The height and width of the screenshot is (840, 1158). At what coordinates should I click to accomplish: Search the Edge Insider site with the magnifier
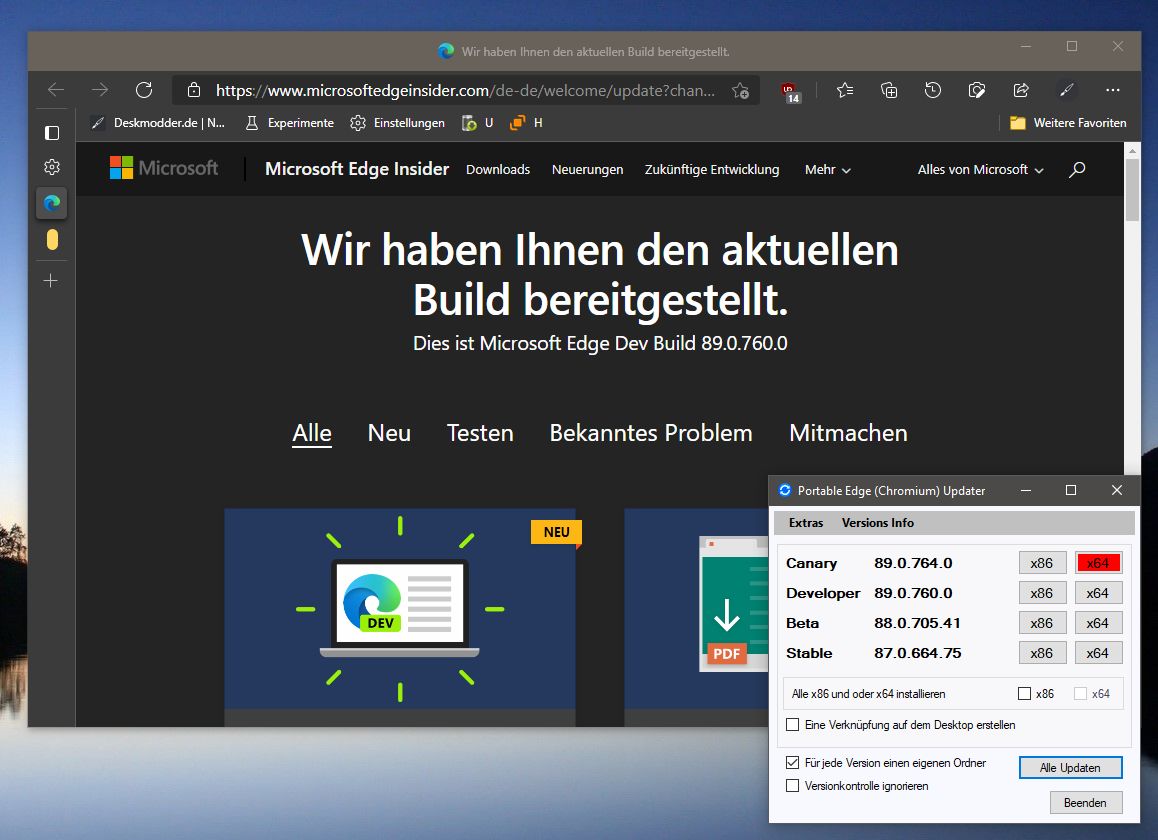(x=1077, y=169)
